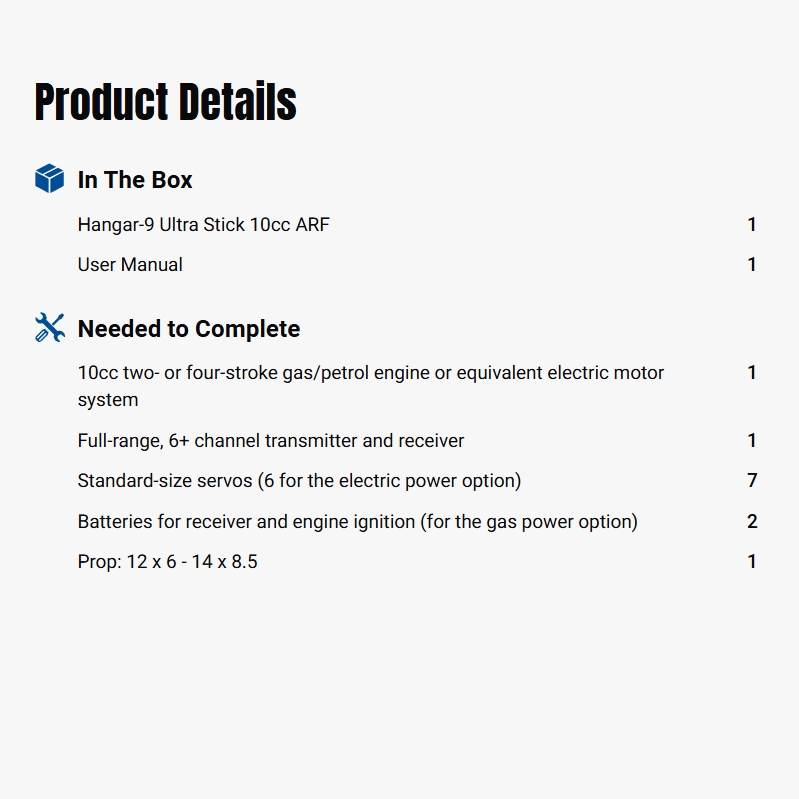This screenshot has width=799, height=799.
Task: Select the Needed to Complete heading
Action: pyautogui.click(x=189, y=329)
